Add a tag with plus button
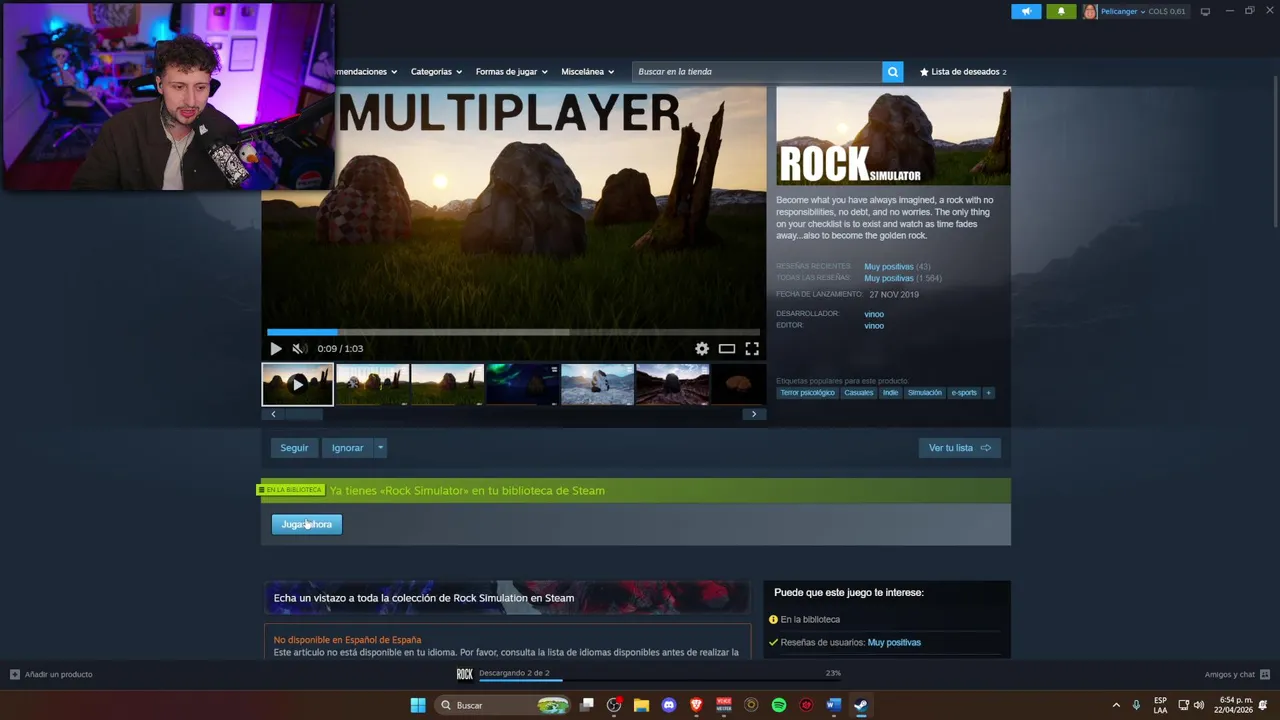This screenshot has height=720, width=1280. pyautogui.click(x=989, y=393)
